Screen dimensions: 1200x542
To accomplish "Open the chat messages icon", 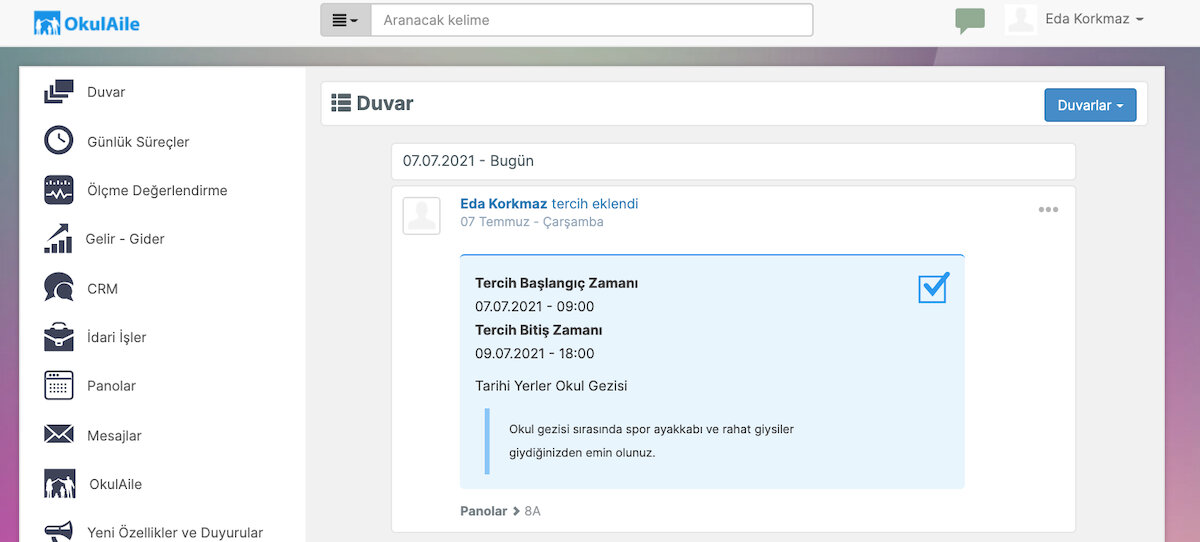I will pyautogui.click(x=969, y=21).
